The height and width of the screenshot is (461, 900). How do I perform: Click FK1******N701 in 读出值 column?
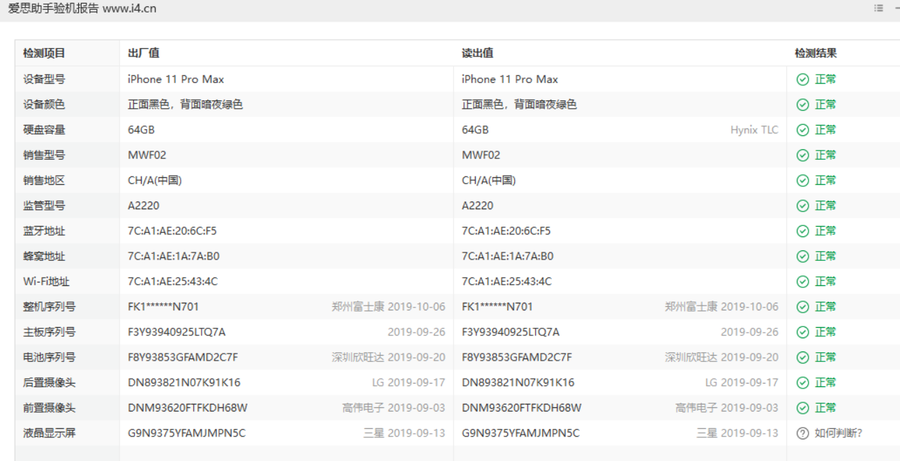click(497, 307)
